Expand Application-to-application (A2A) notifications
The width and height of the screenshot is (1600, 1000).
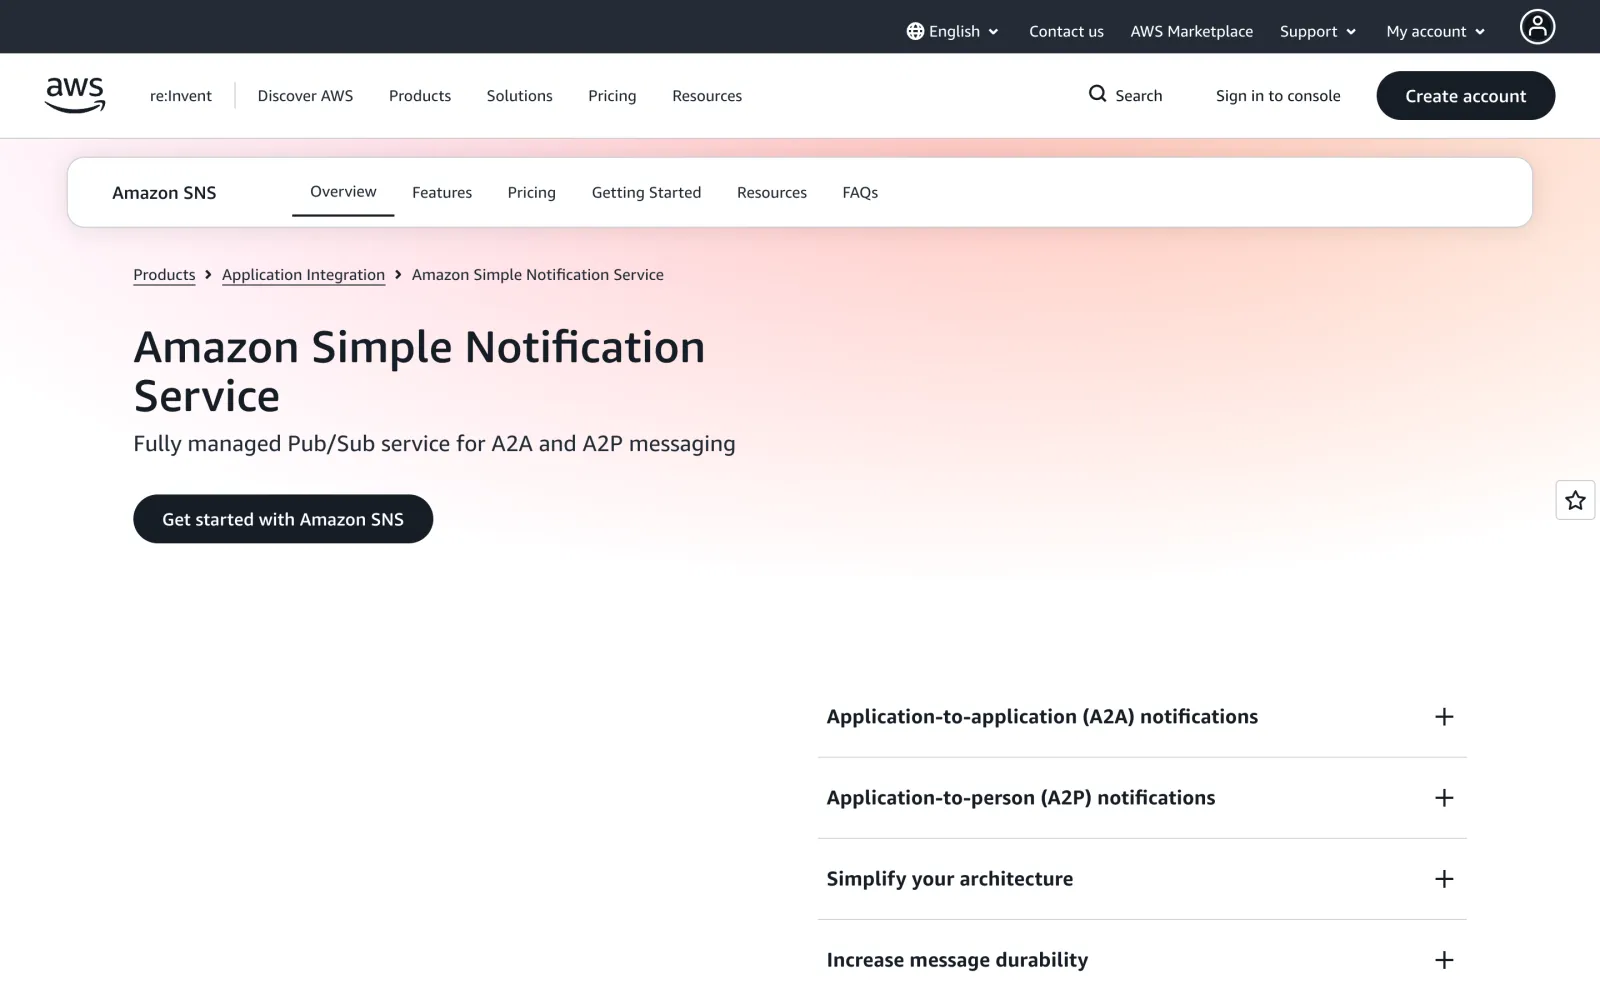click(x=1141, y=717)
